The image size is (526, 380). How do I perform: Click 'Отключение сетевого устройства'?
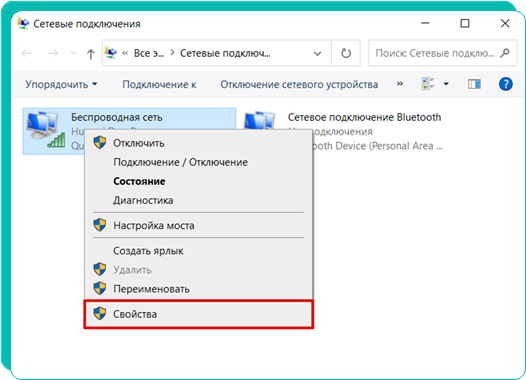pyautogui.click(x=299, y=84)
